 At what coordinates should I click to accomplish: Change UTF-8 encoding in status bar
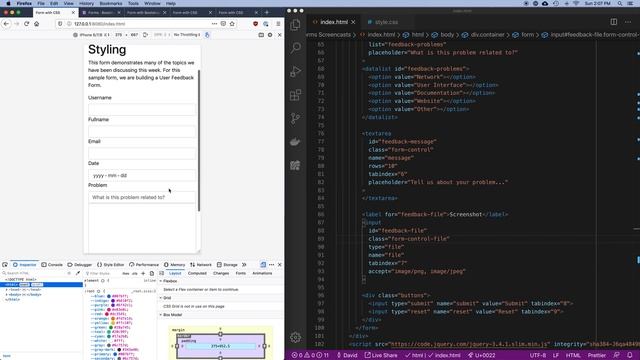click(x=538, y=355)
